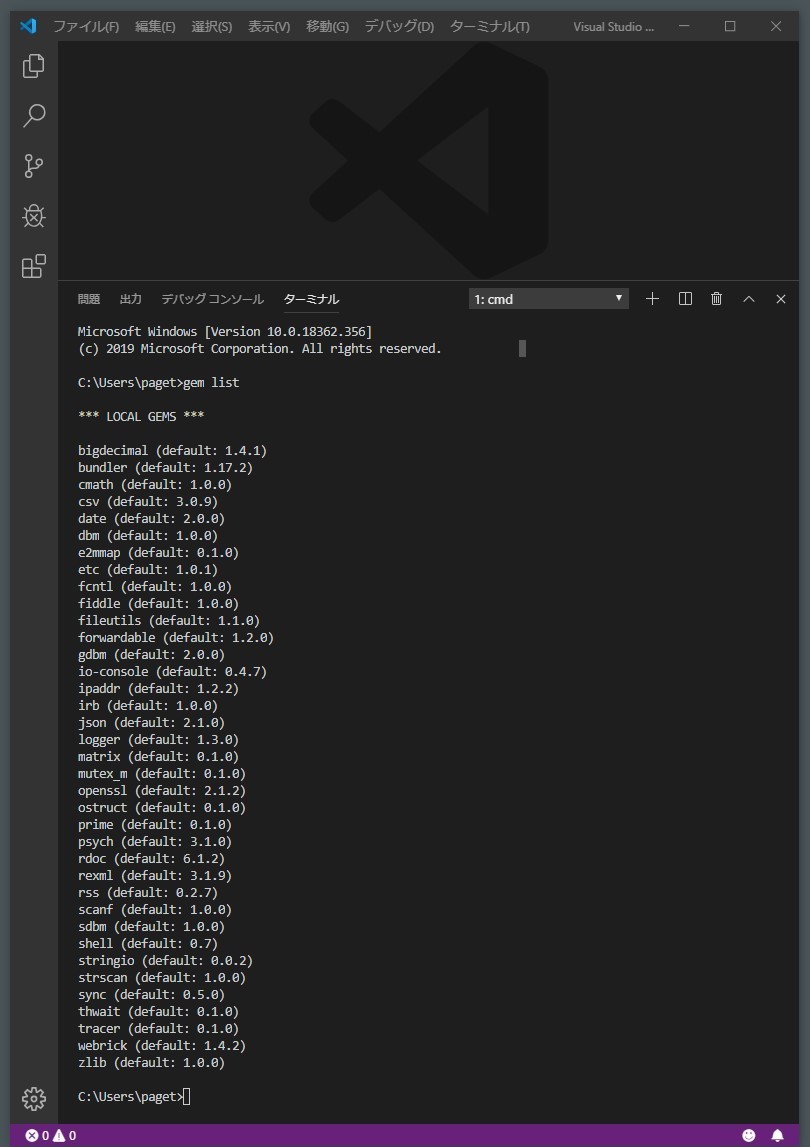
Task: Switch to the 問題 panel tab
Action: (x=89, y=298)
